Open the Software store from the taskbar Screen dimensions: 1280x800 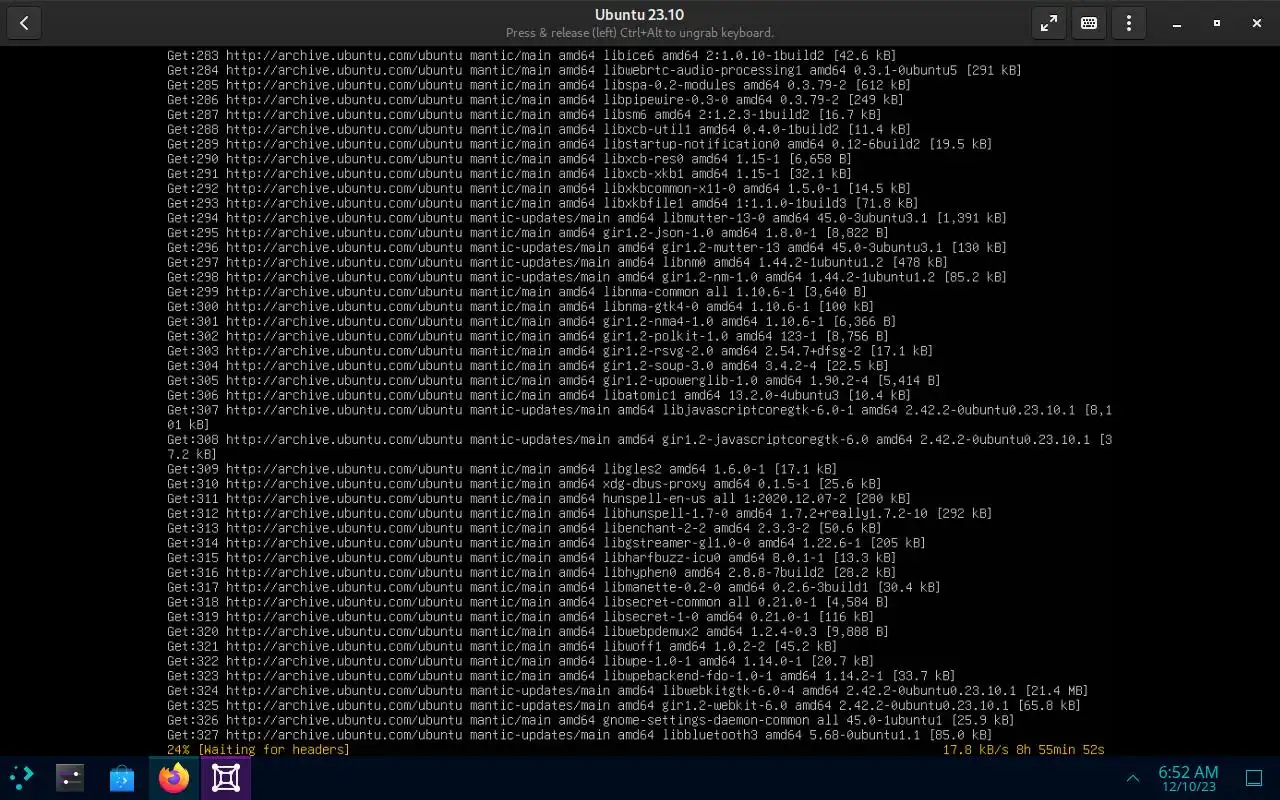(122, 778)
